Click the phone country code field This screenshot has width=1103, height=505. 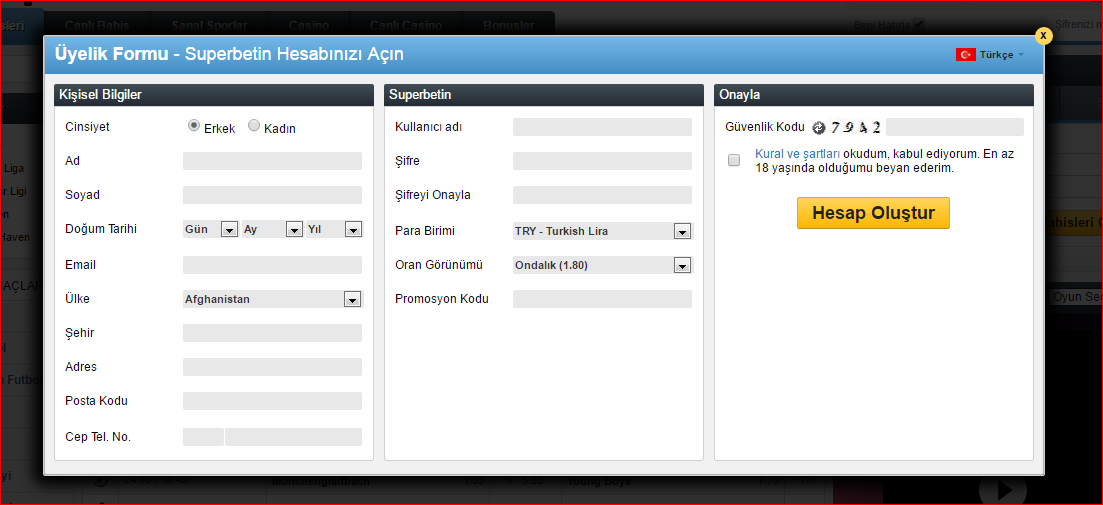[203, 437]
